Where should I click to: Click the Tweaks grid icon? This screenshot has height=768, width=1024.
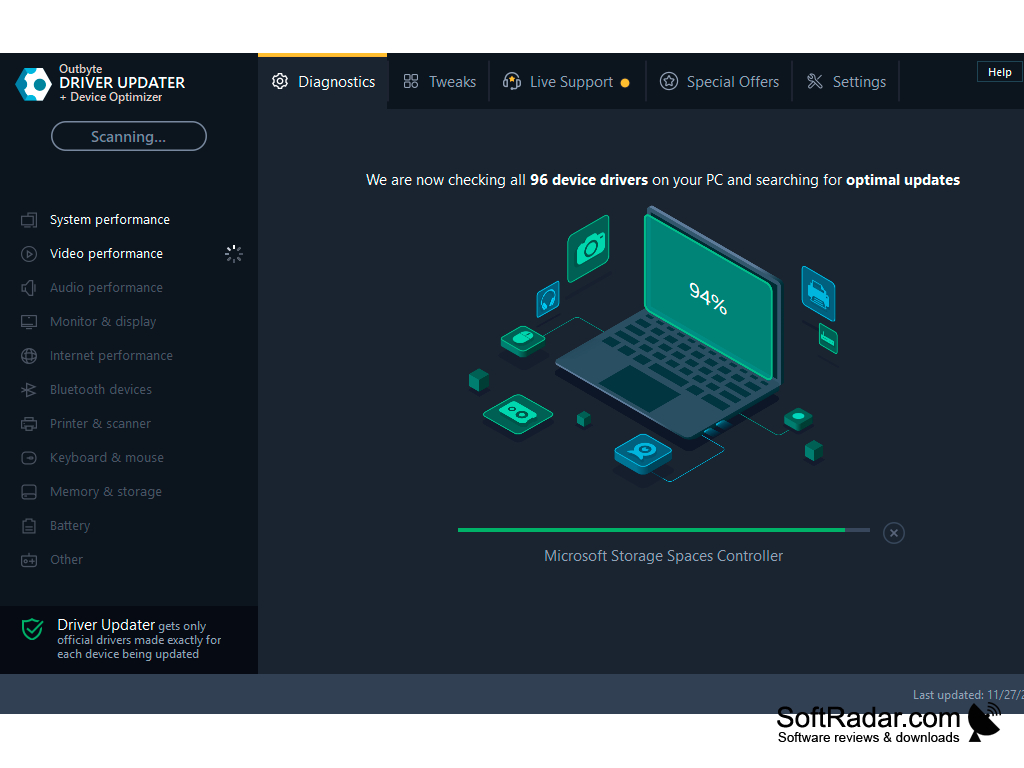pyautogui.click(x=411, y=82)
